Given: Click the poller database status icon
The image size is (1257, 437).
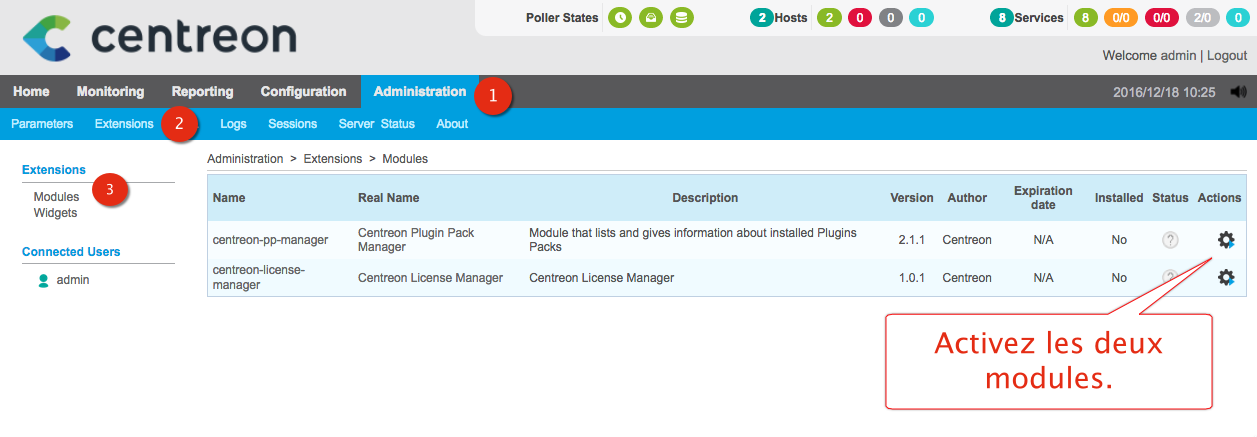Looking at the screenshot, I should click(681, 18).
